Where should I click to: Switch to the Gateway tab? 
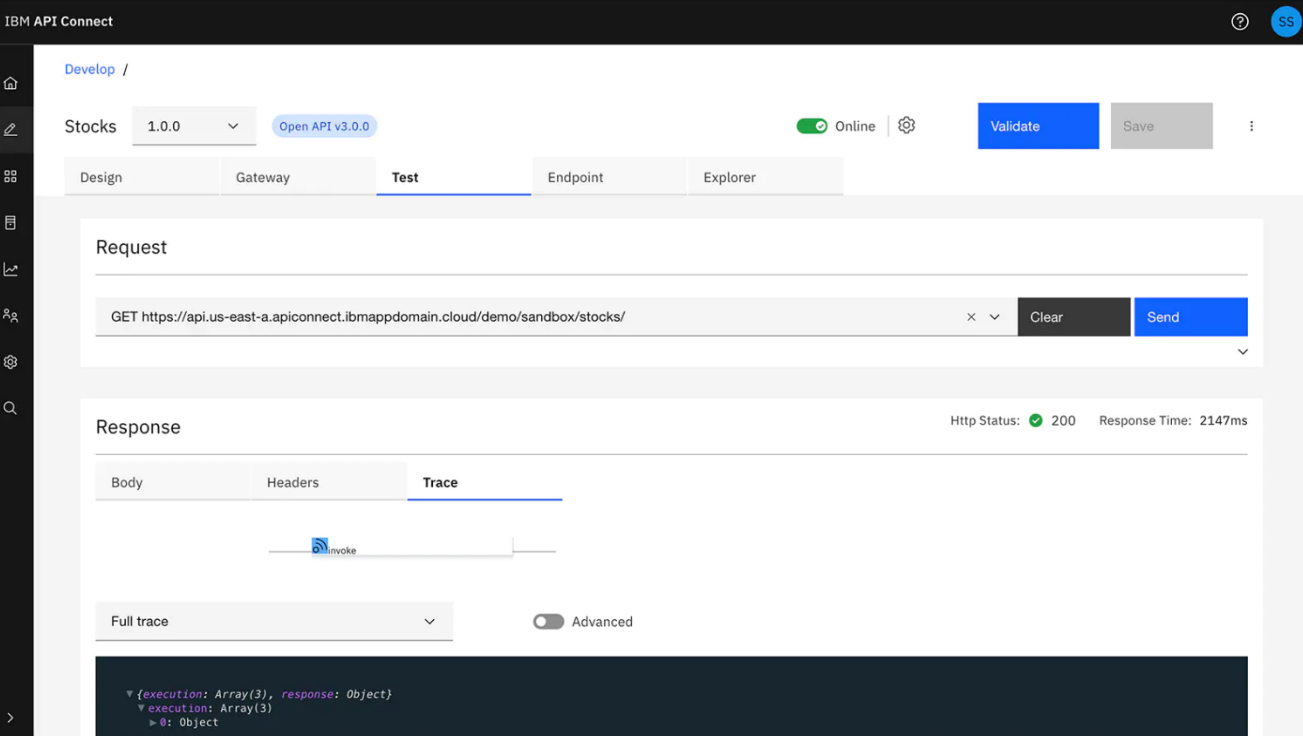[298, 177]
